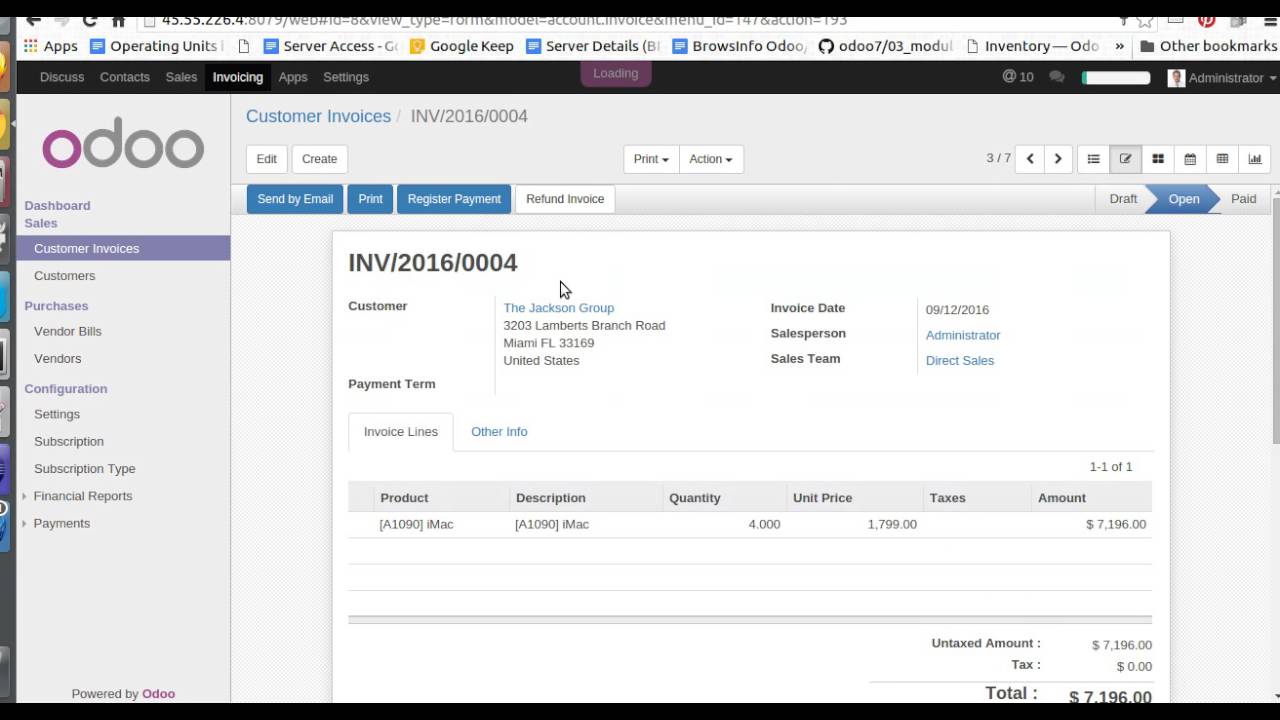Image resolution: width=1280 pixels, height=720 pixels.
Task: Click the Create button
Action: (x=320, y=159)
